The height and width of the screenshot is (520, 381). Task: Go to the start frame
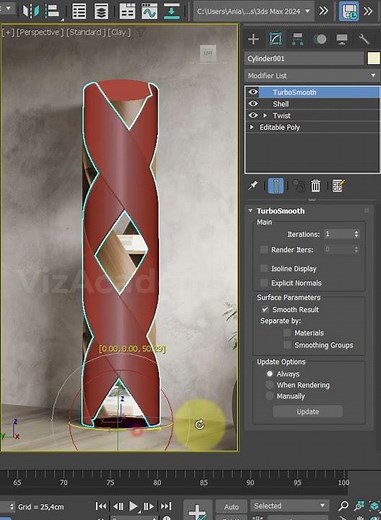pyautogui.click(x=101, y=506)
